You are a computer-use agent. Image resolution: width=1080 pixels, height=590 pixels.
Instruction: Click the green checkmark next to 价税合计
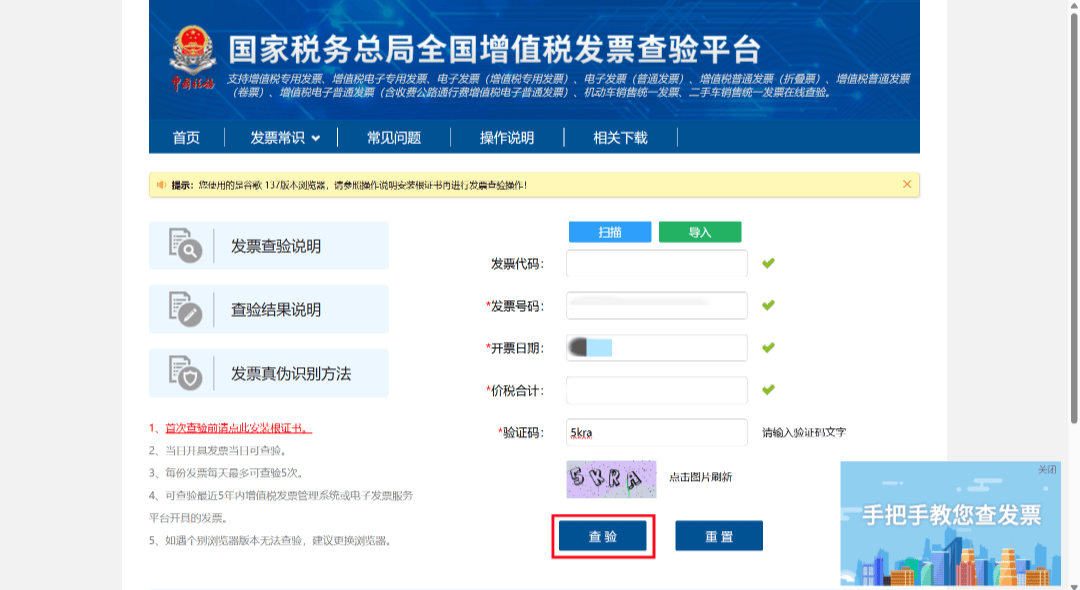coord(768,390)
